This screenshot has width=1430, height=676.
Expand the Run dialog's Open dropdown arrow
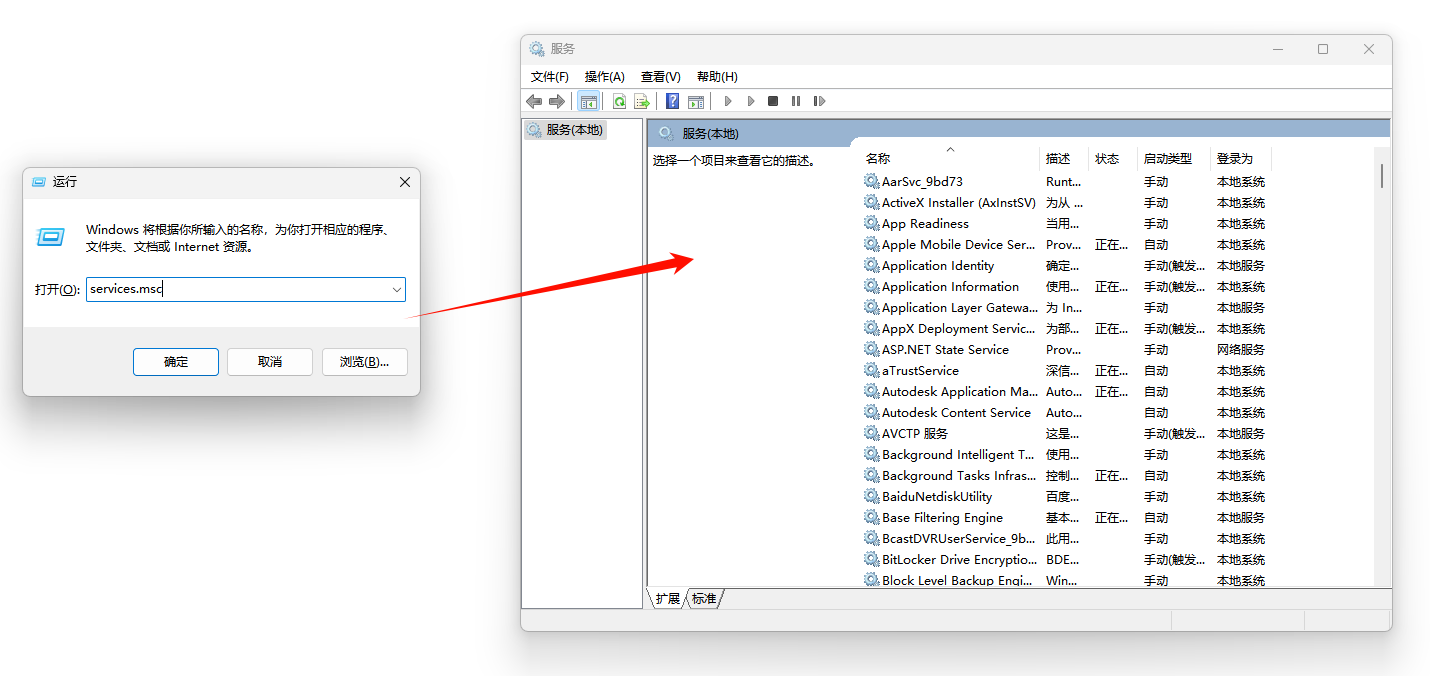coord(396,290)
